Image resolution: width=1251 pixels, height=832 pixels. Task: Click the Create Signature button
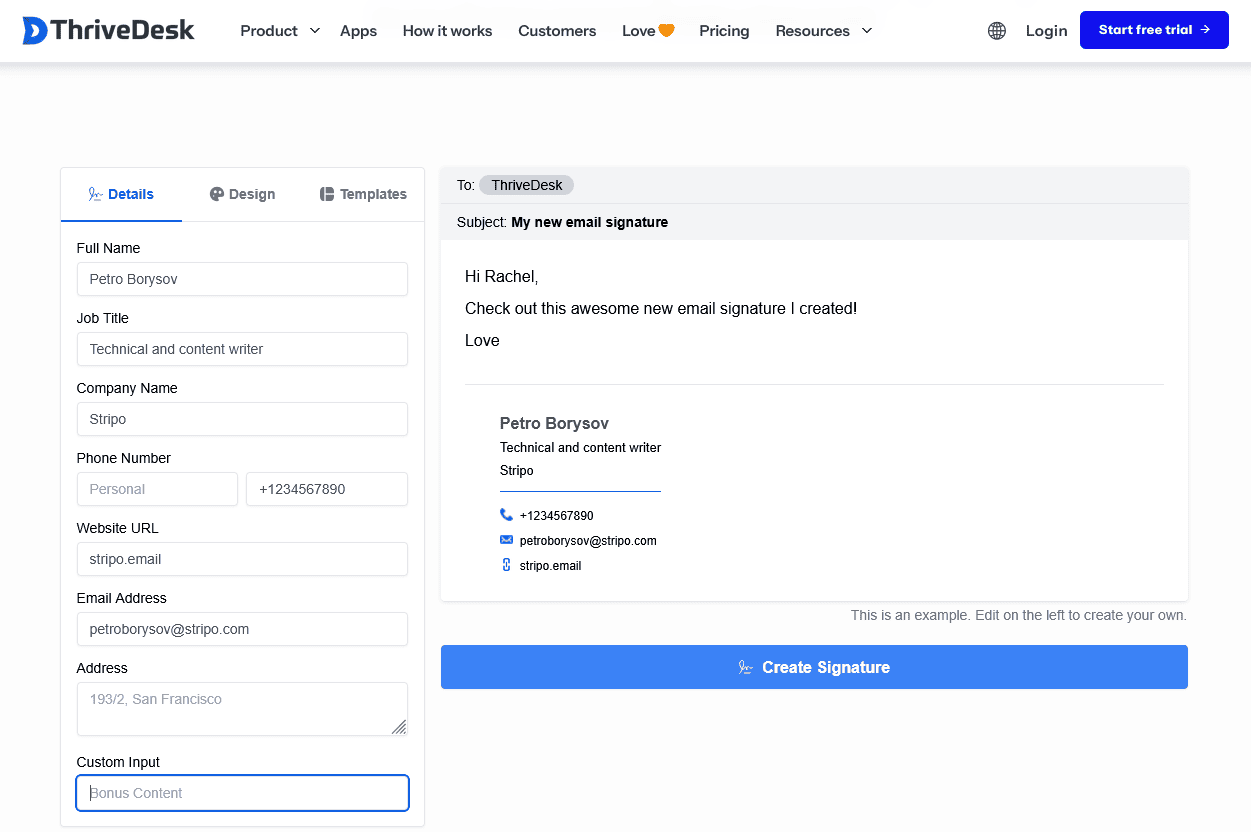tap(814, 667)
